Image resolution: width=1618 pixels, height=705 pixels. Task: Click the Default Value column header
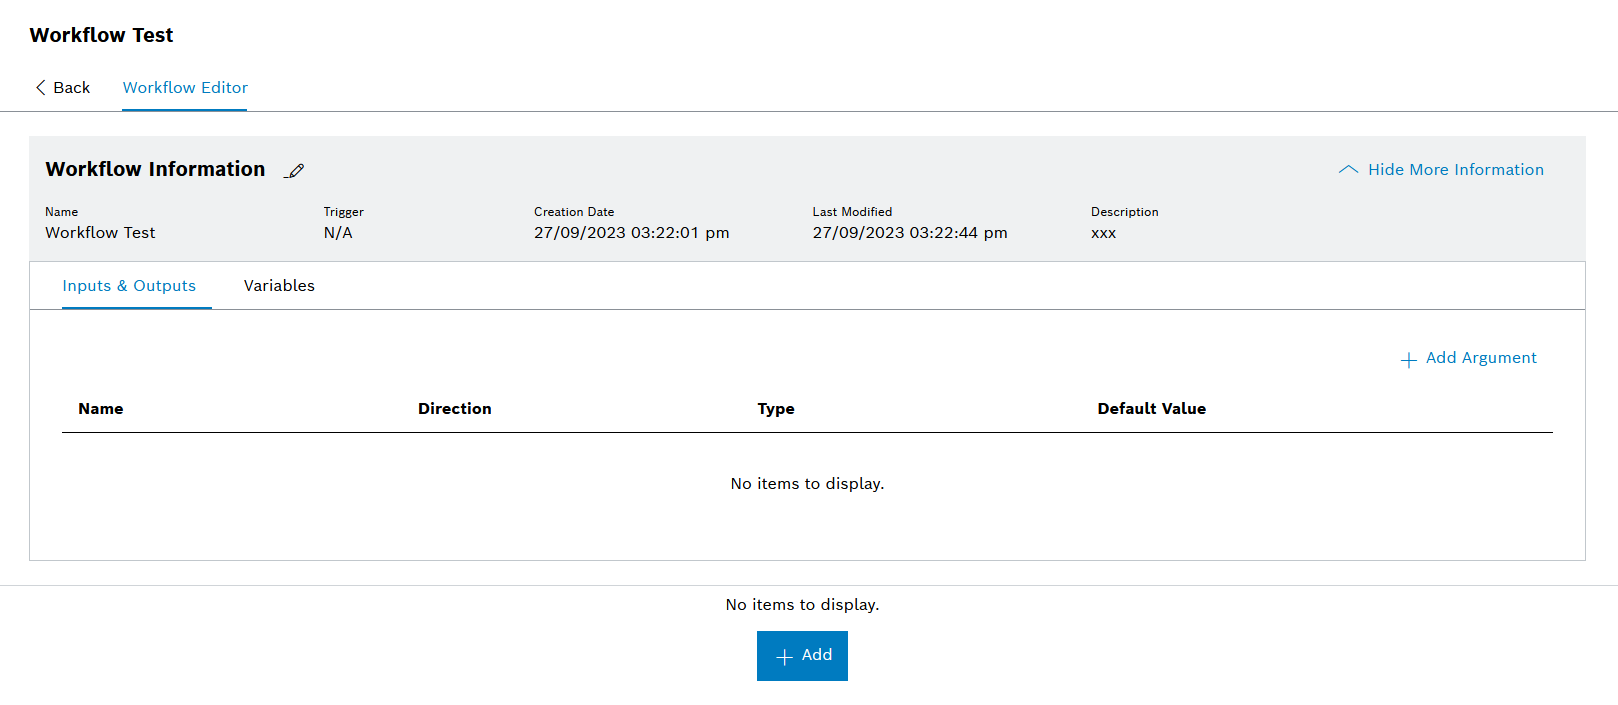pos(1152,409)
